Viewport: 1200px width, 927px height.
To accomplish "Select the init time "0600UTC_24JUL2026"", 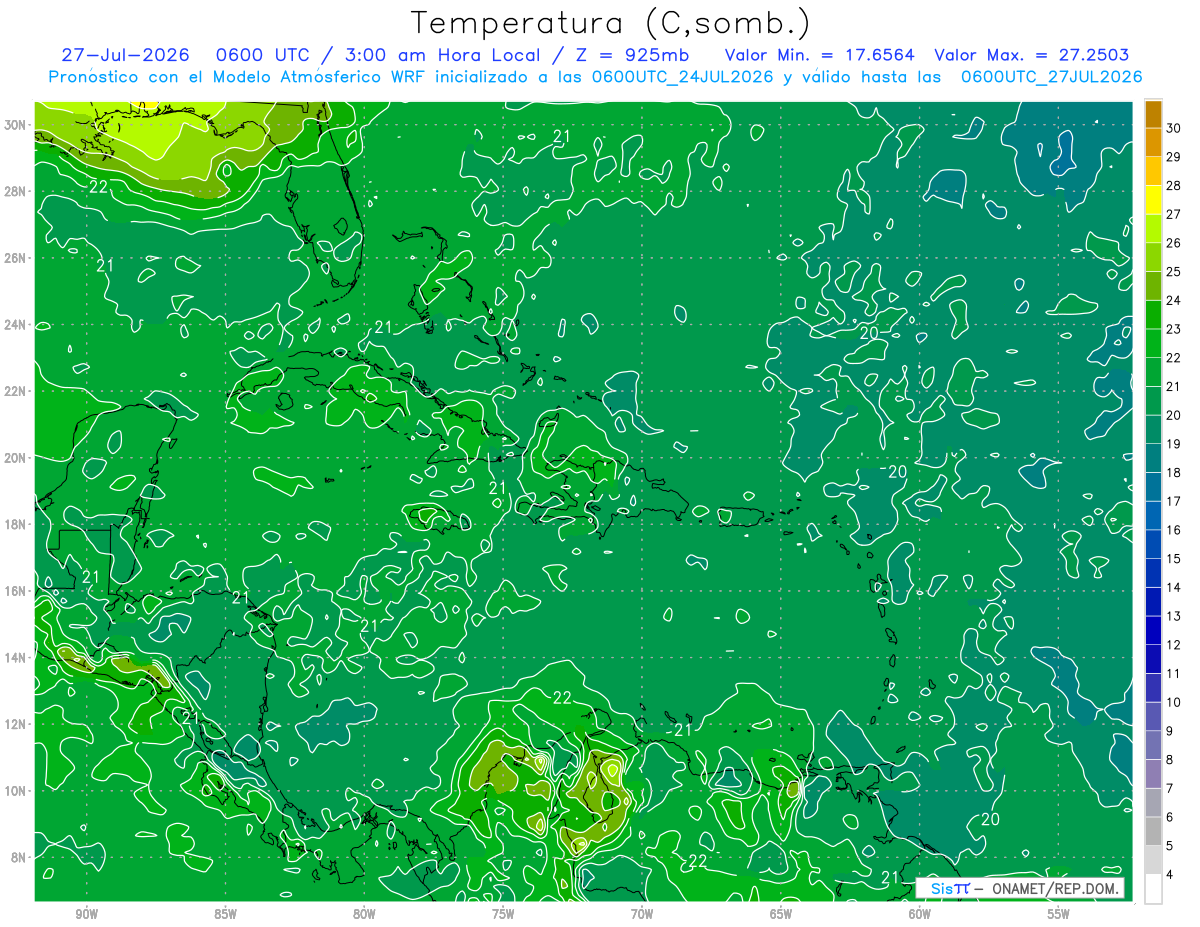I will pyautogui.click(x=682, y=77).
